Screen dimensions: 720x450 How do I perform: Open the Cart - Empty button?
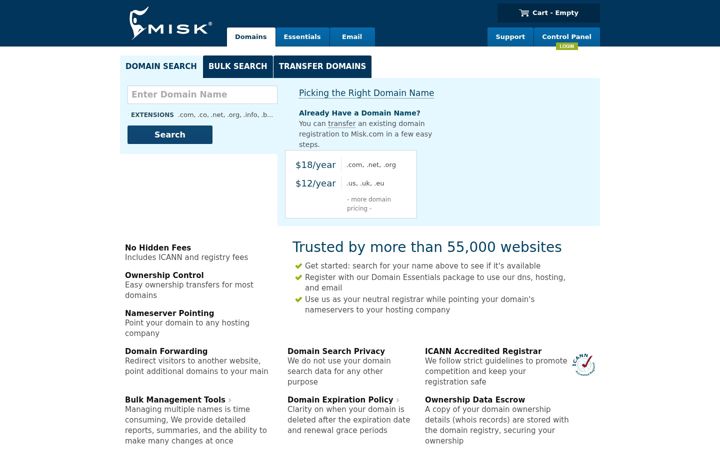click(x=549, y=13)
